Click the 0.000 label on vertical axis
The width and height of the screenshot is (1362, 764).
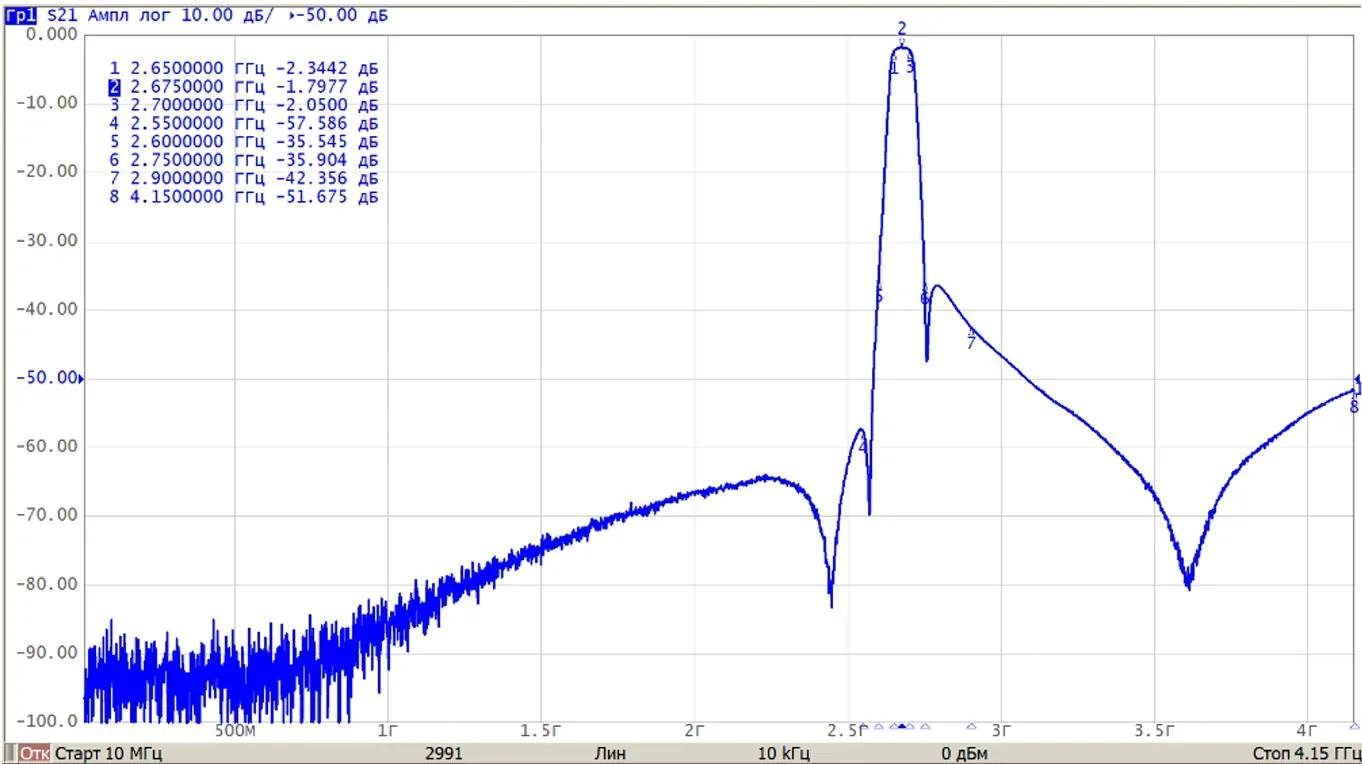point(52,34)
